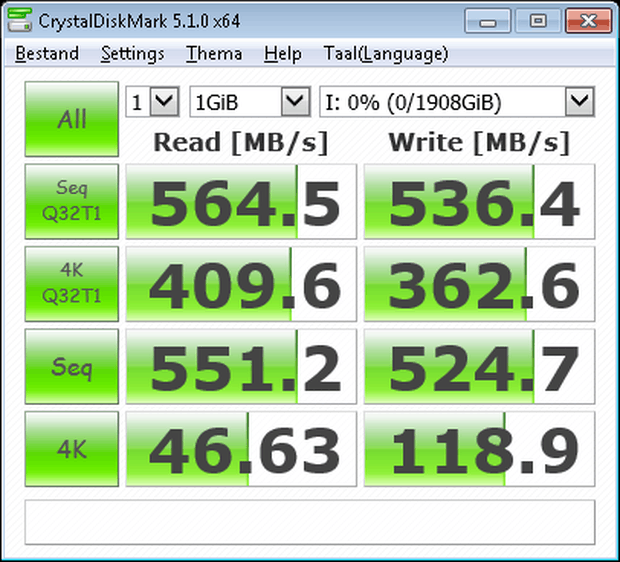Viewport: 620px width, 562px height.
Task: Click the 4K read value 46.63
Action: 241,449
